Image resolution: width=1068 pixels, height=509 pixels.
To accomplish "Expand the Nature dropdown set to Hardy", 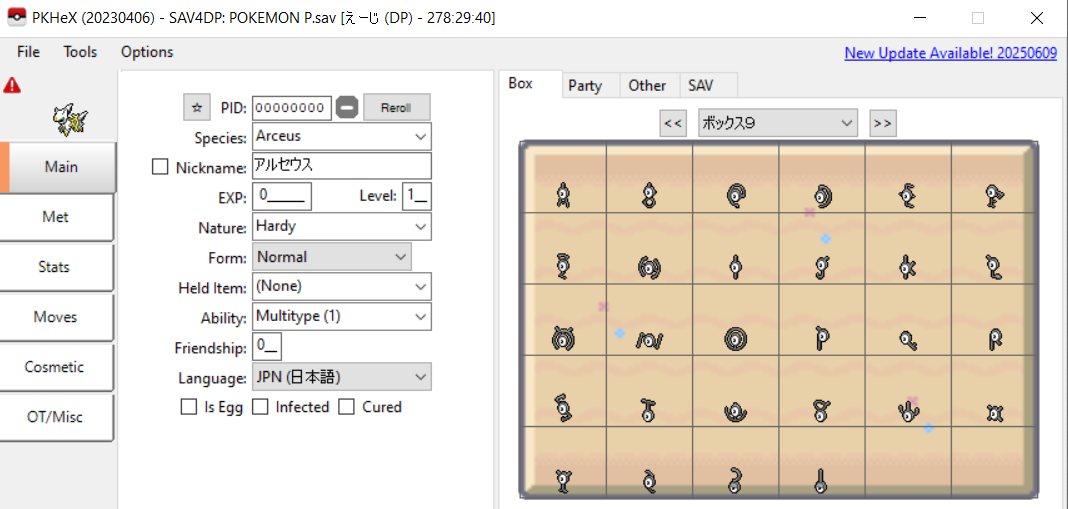I will click(x=342, y=226).
